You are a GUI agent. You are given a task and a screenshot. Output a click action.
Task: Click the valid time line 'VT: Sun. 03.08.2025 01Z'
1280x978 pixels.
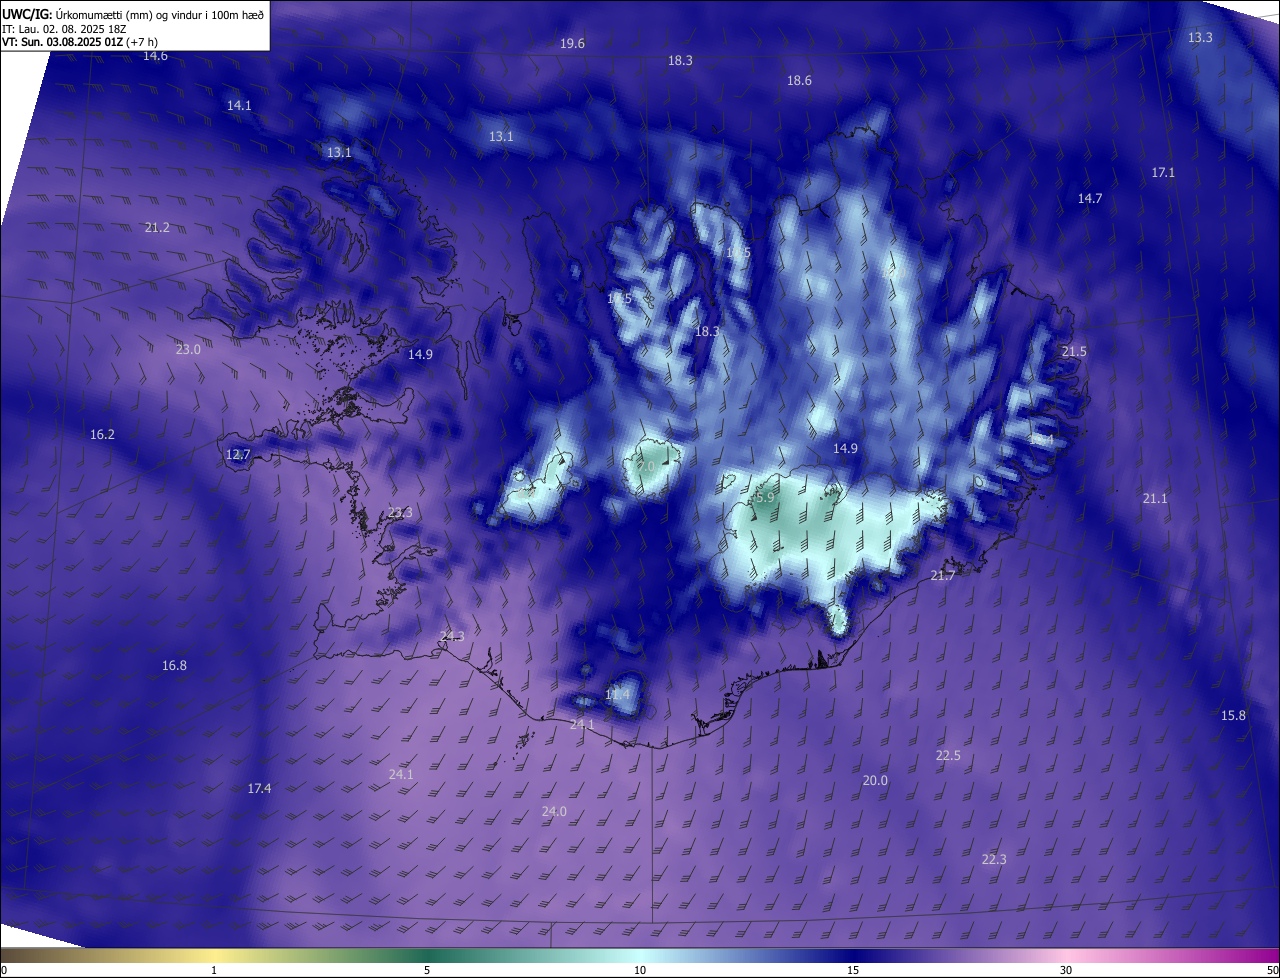tap(63, 42)
